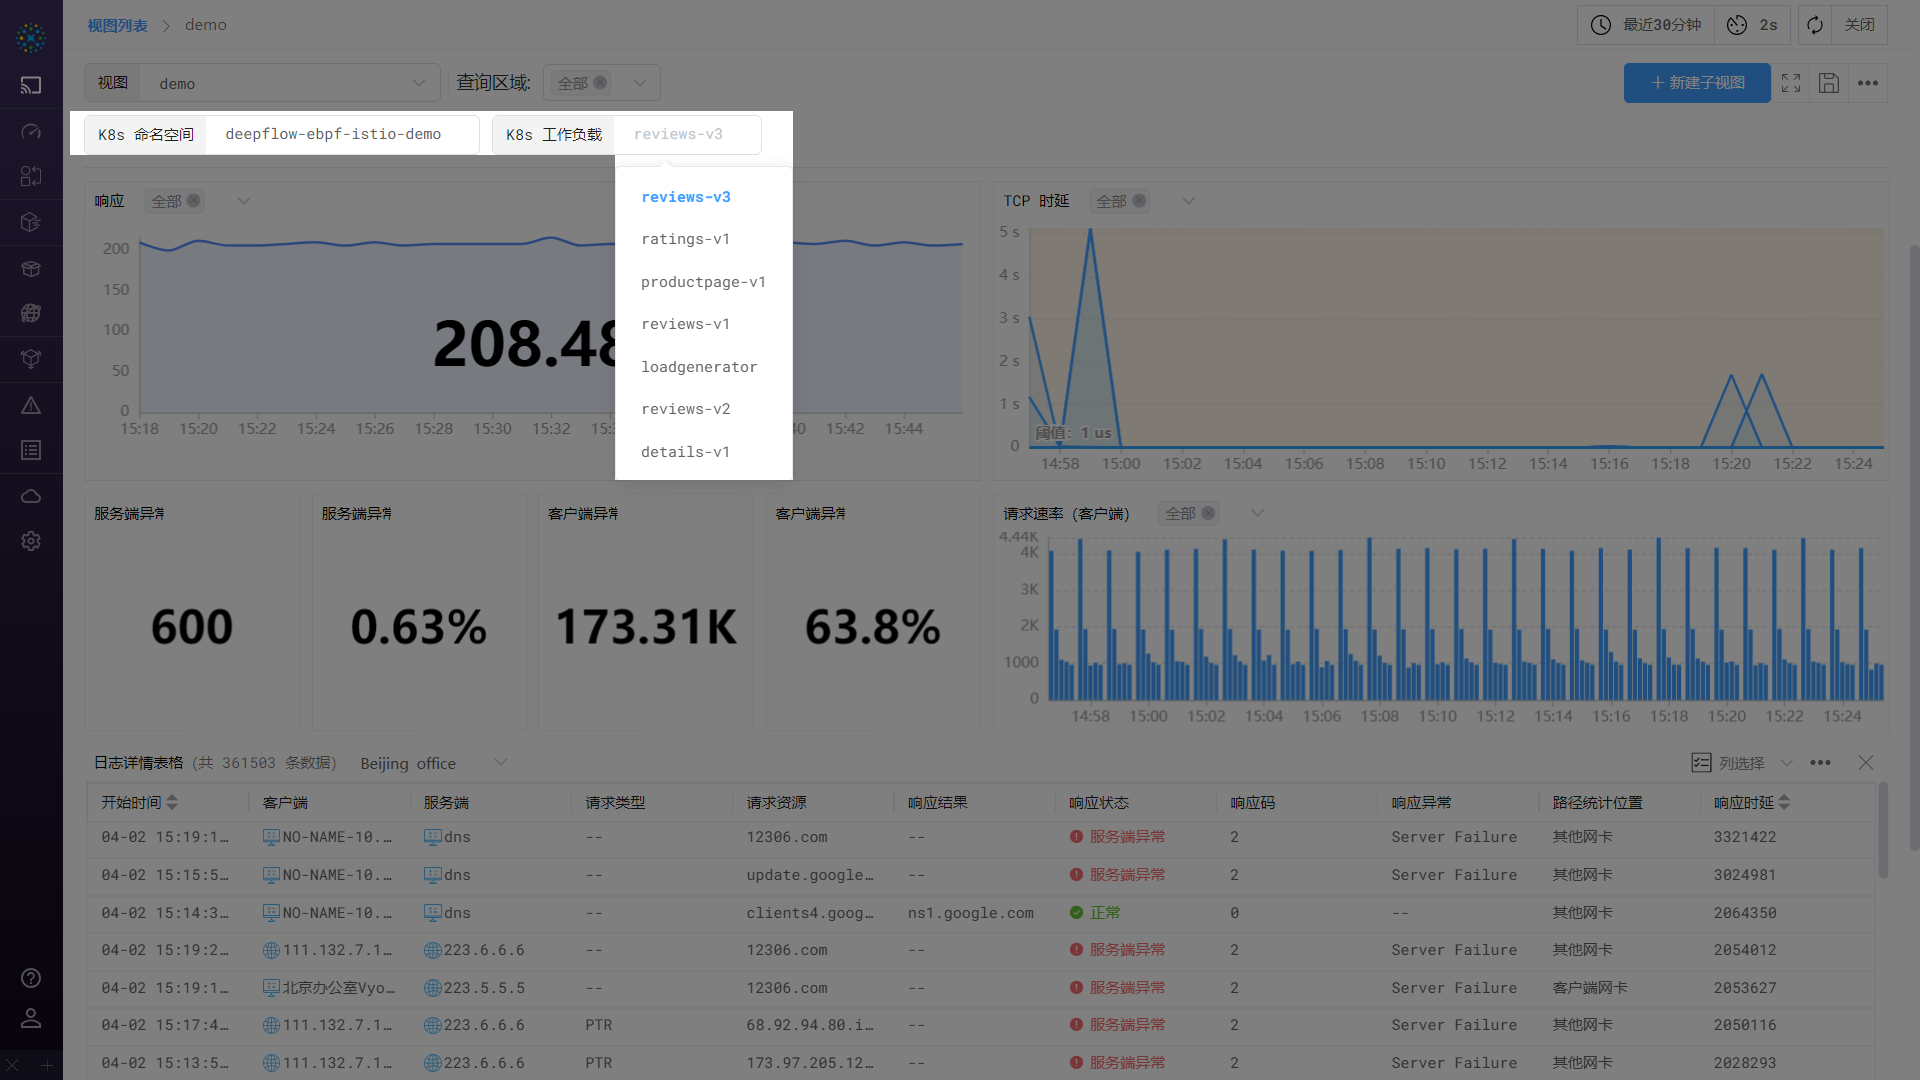Open the report list icon in sidebar
Screen dimensions: 1920x1080
(31, 450)
